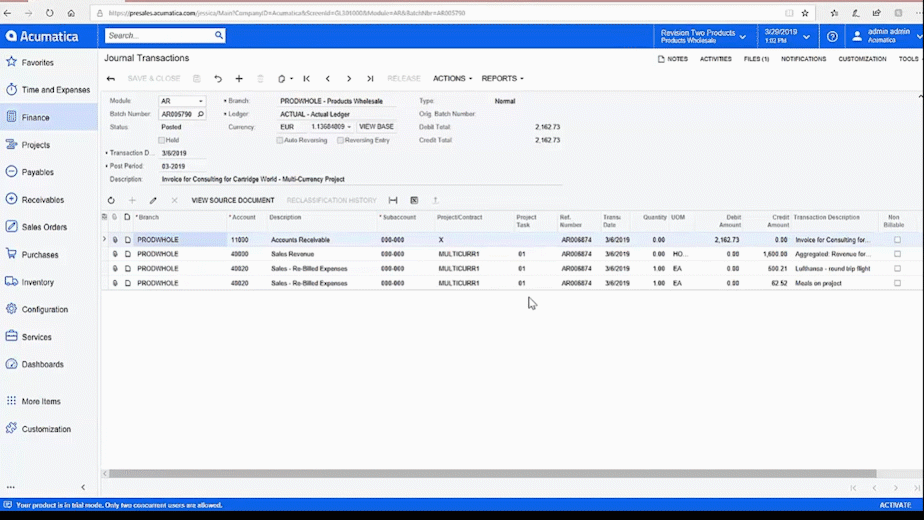Viewport: 924px width, 520px height.
Task: Go to last record in form toolbar
Action: [370, 78]
